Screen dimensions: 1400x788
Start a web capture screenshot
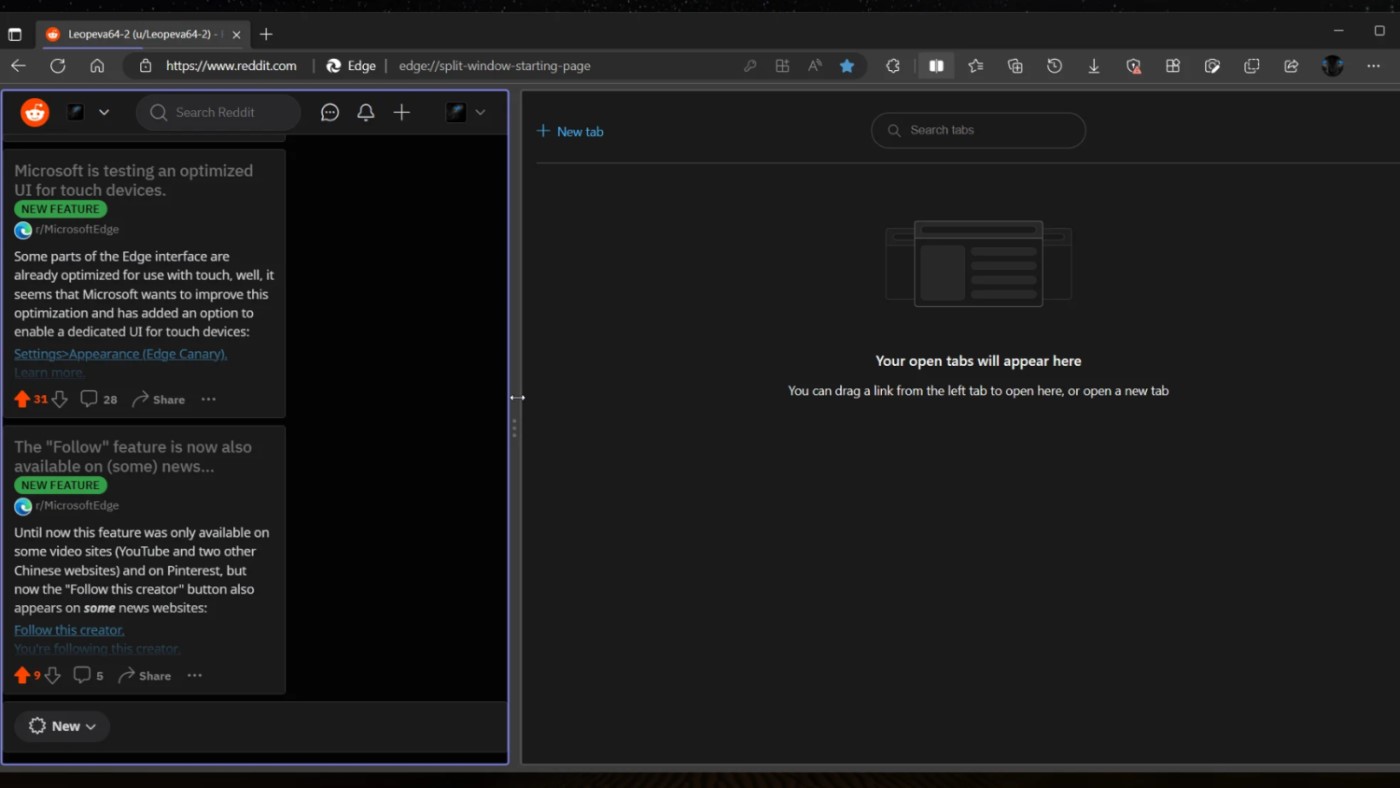(x=1212, y=66)
